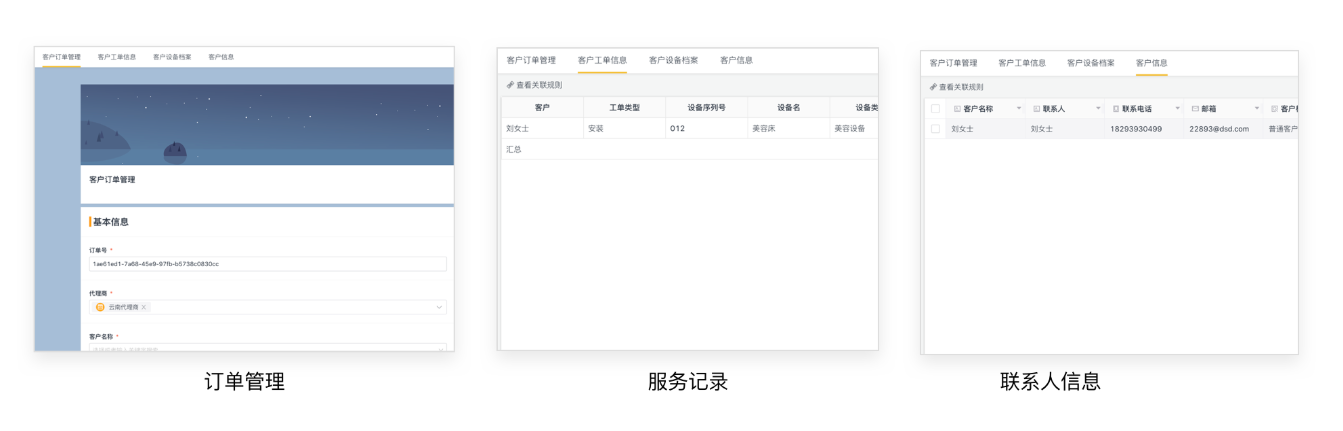Switch to 客户设备档案 tab in service record window
This screenshot has width=1343, height=431.
point(673,60)
